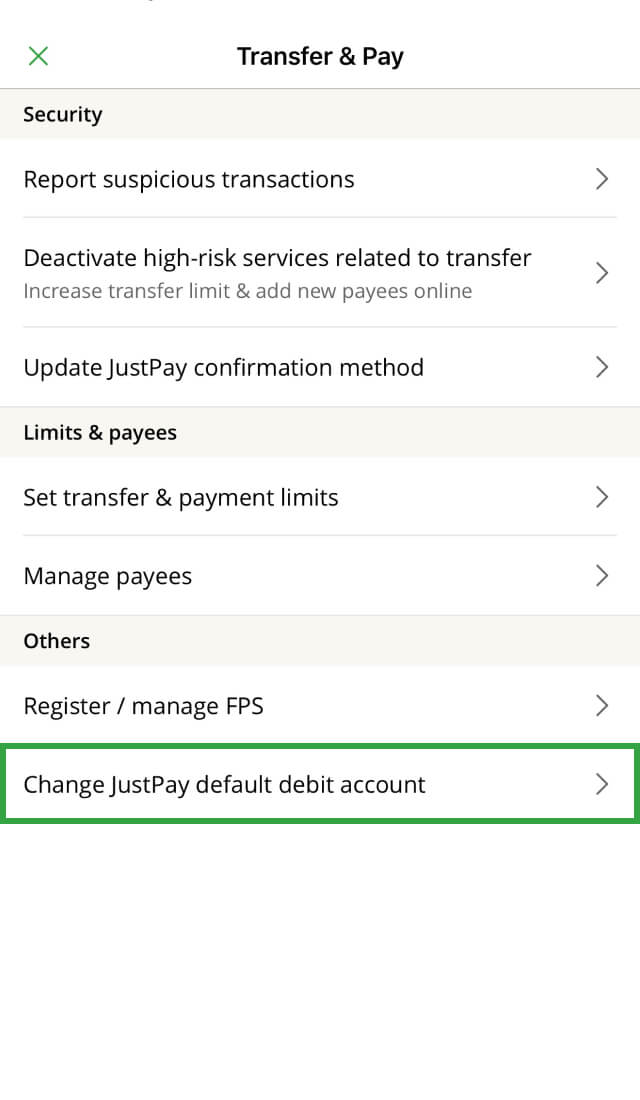Tap the arrow next to Deactivate high-risk services
This screenshot has width=640, height=1100.
[601, 273]
